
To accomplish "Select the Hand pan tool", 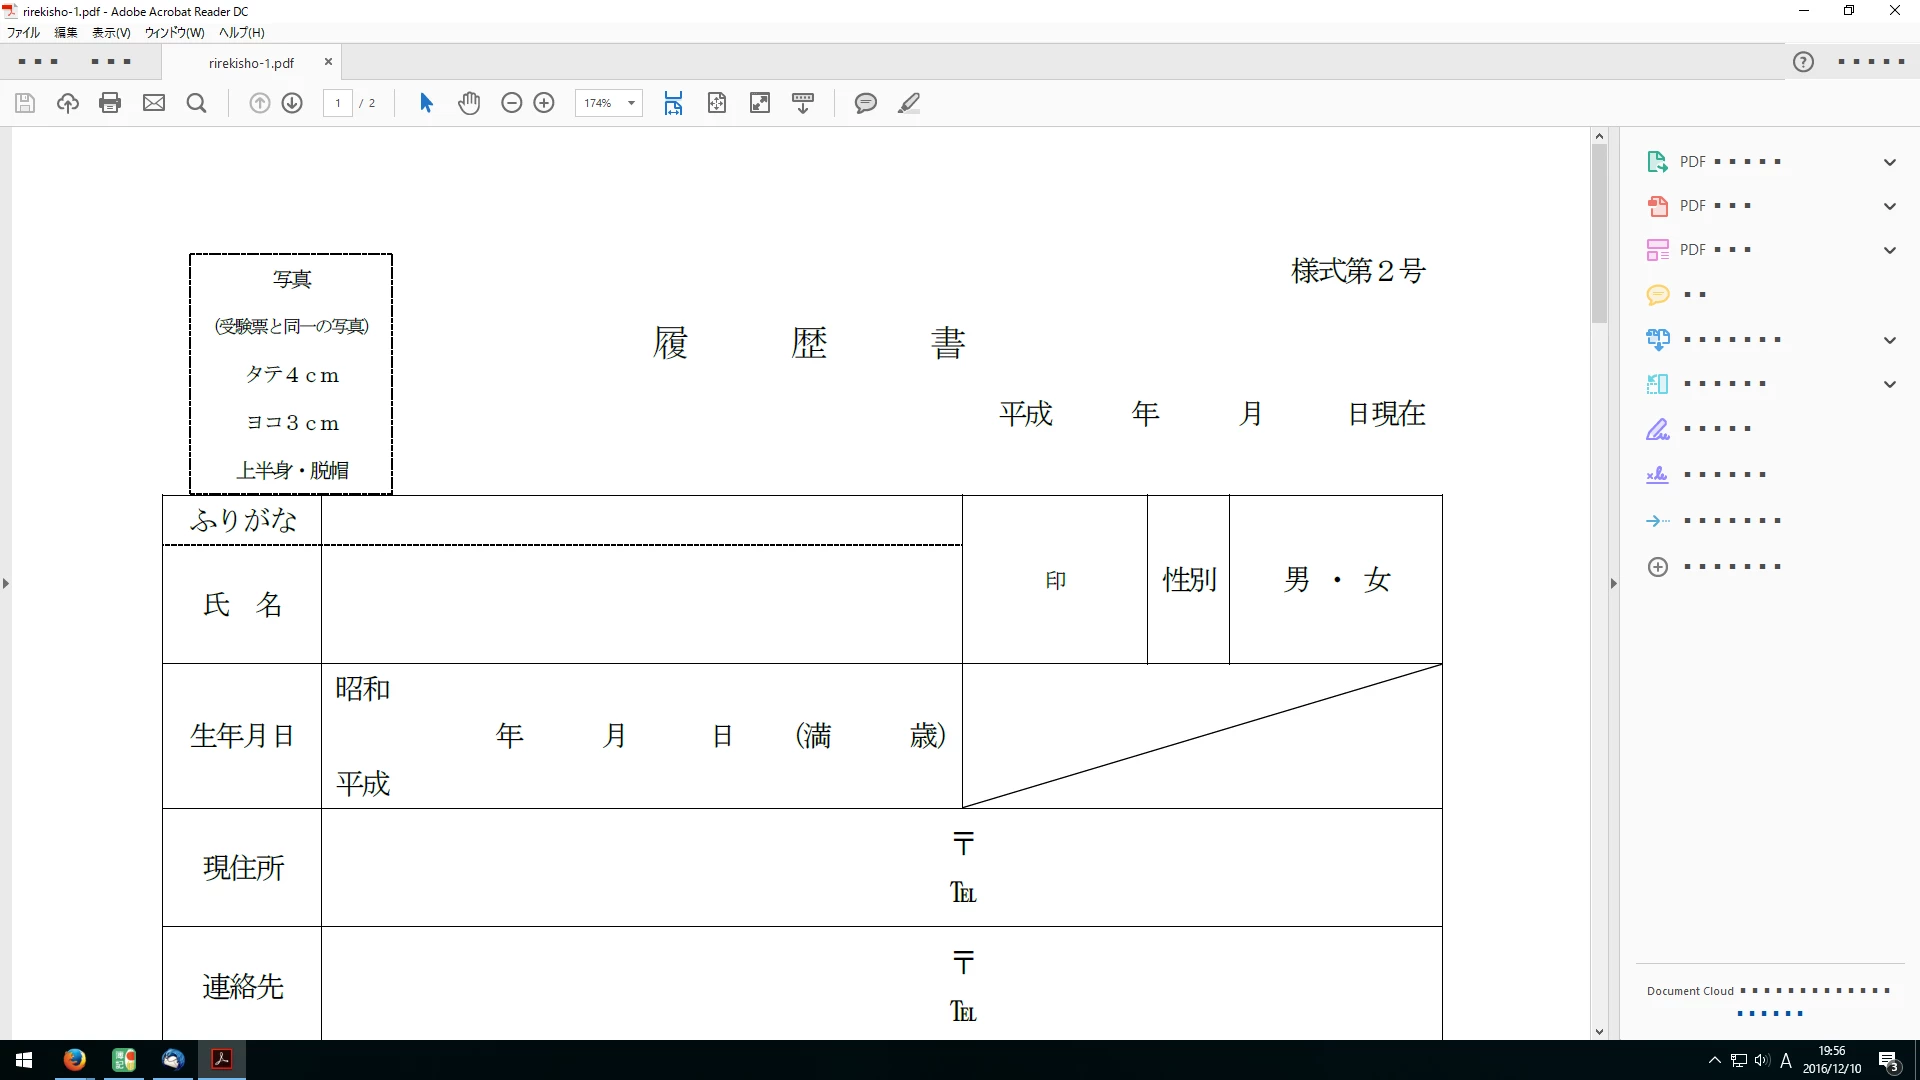I will [x=469, y=103].
